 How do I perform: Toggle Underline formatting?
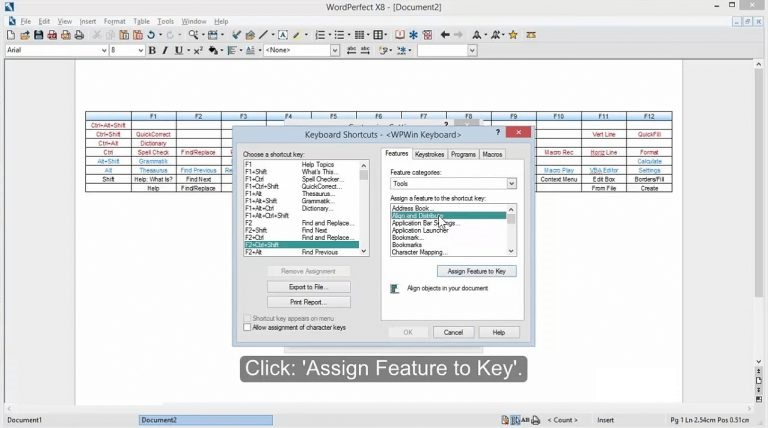179,50
